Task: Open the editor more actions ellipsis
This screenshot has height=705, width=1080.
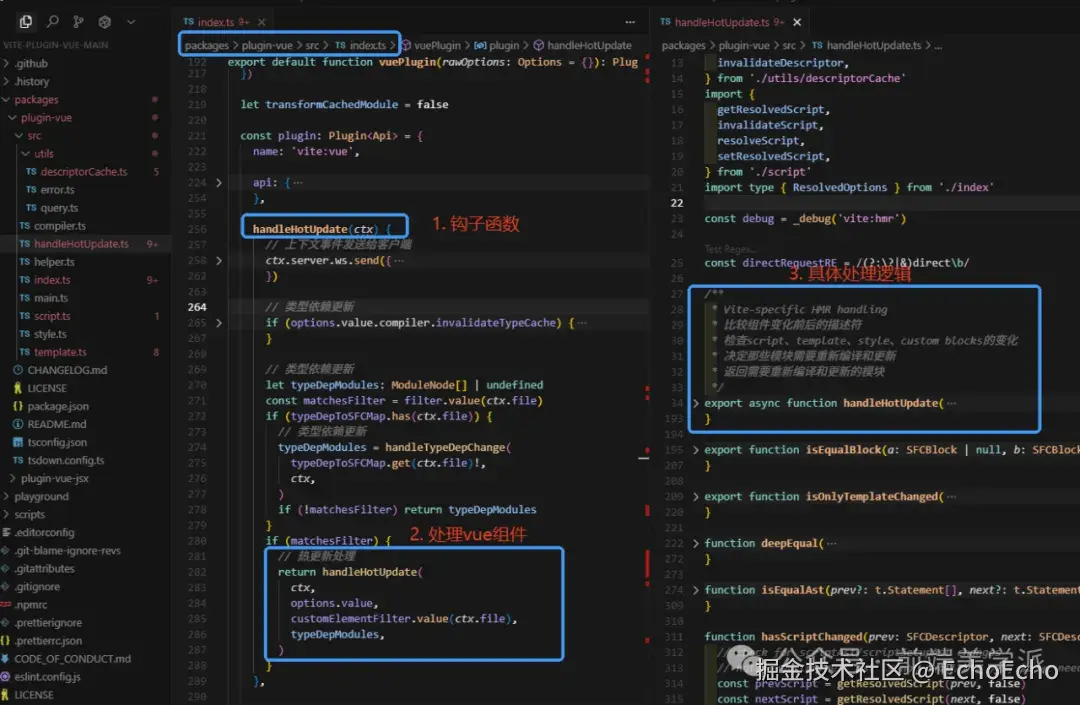Action: click(630, 22)
